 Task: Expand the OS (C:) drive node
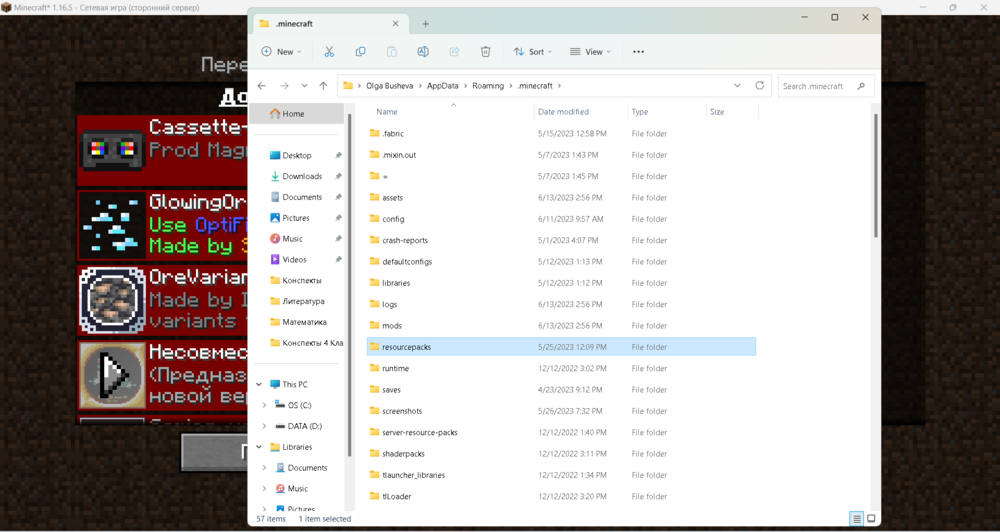coord(264,405)
